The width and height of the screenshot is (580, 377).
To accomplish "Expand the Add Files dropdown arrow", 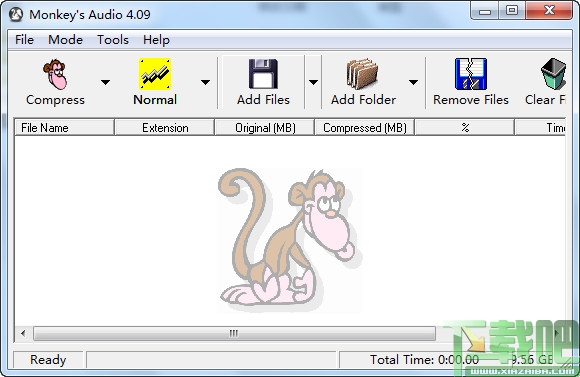I will (313, 82).
